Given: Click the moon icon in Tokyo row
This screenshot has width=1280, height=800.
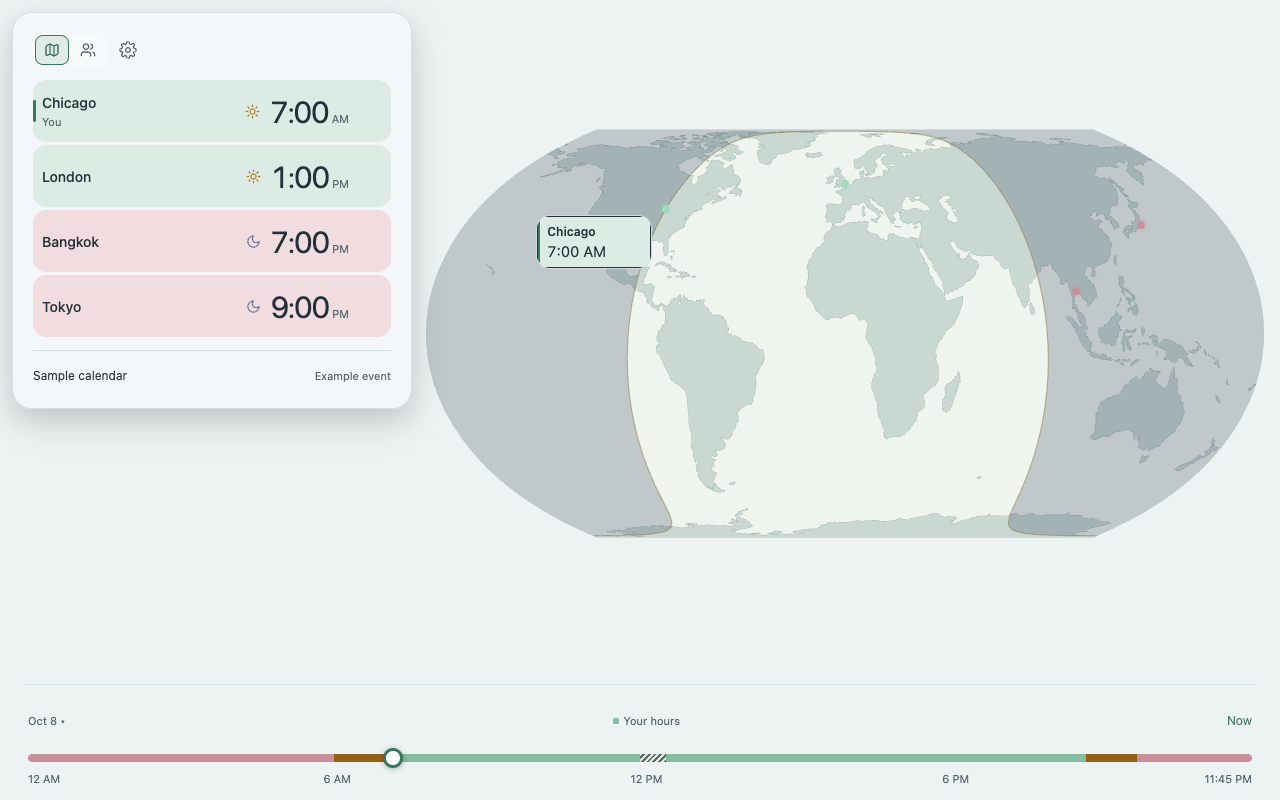Looking at the screenshot, I should pyautogui.click(x=253, y=307).
